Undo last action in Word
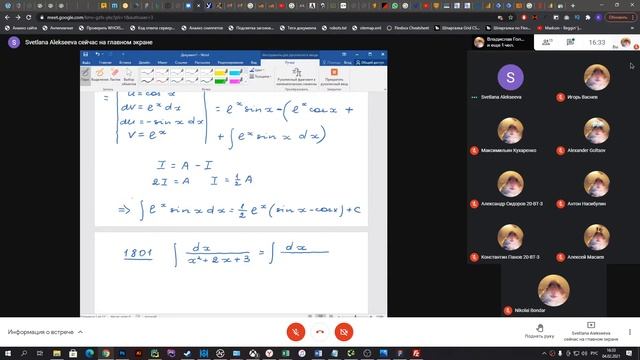This screenshot has width=640, height=360. [x=98, y=54]
